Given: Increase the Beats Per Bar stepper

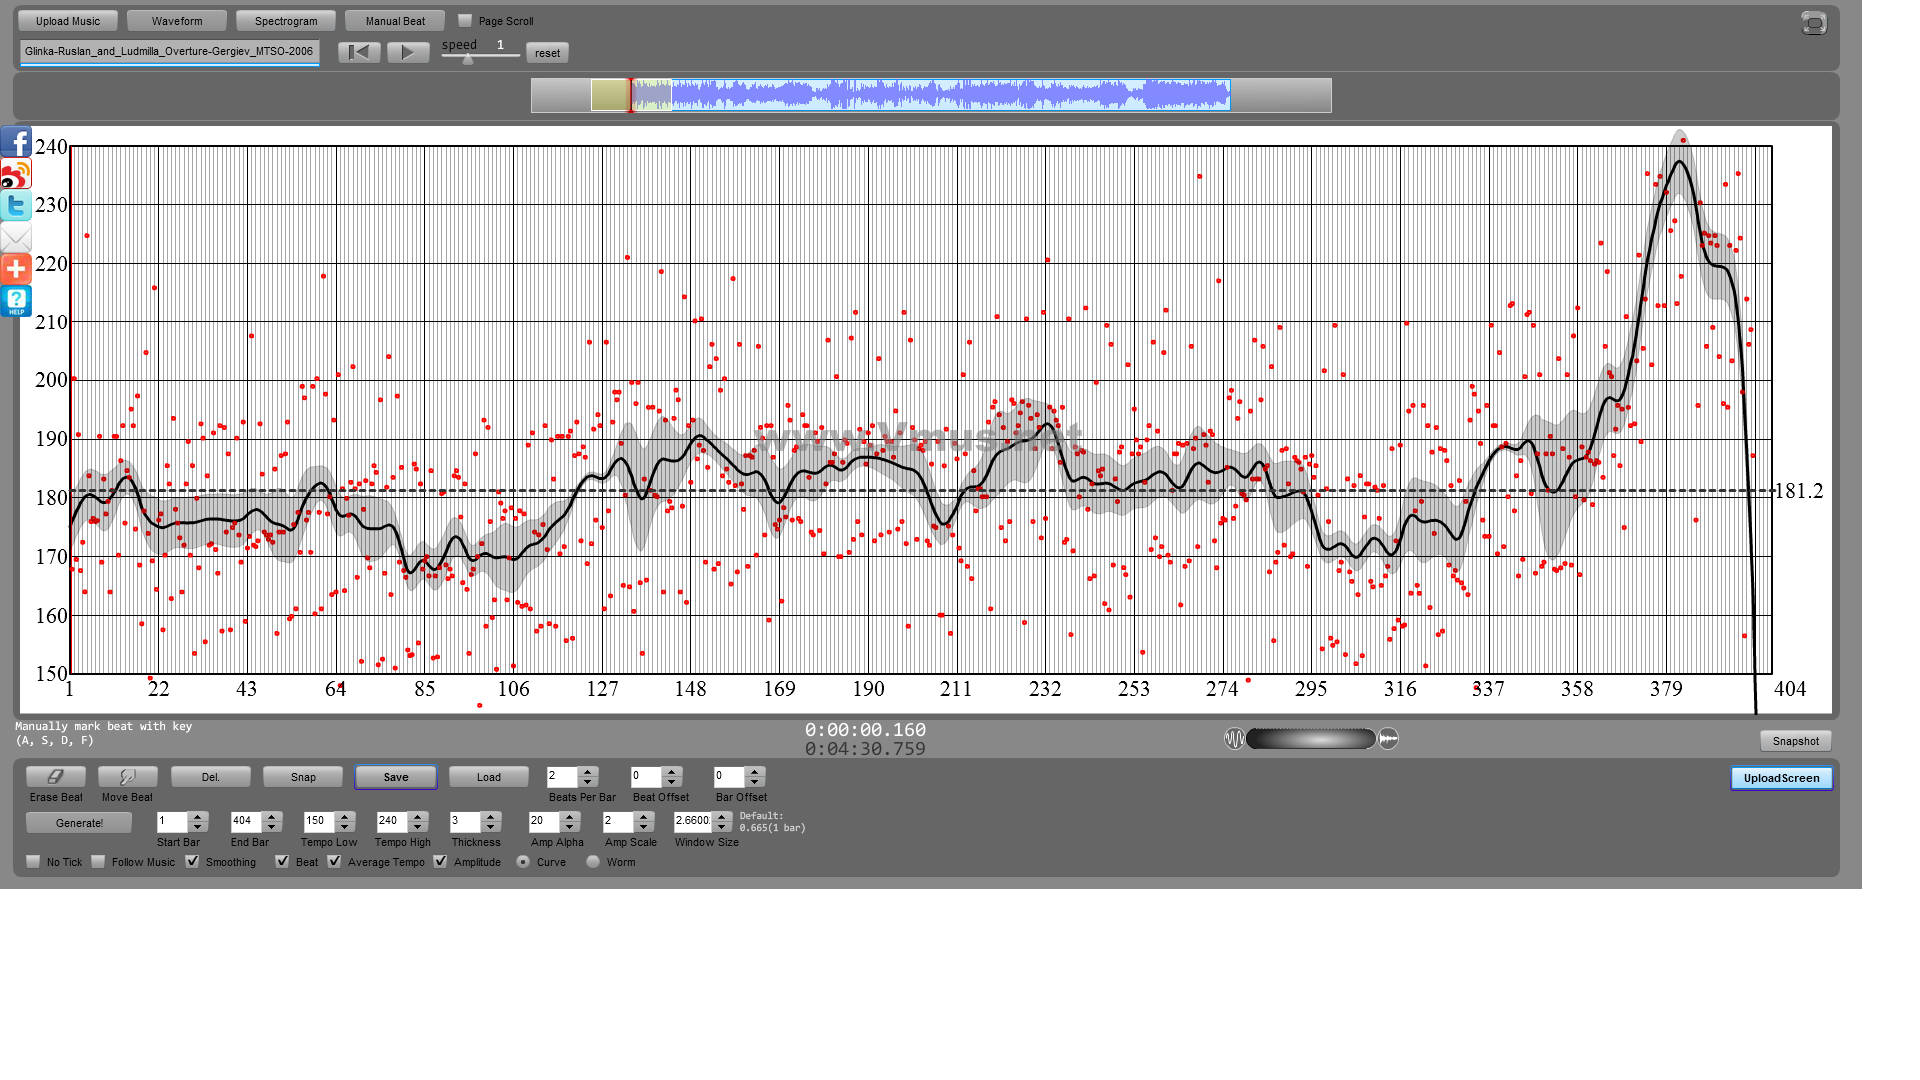Looking at the screenshot, I should tap(588, 771).
